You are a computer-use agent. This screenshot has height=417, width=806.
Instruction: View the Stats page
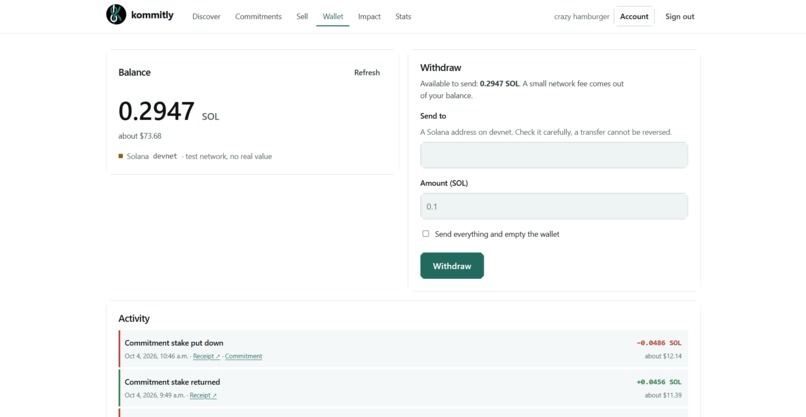pos(403,16)
